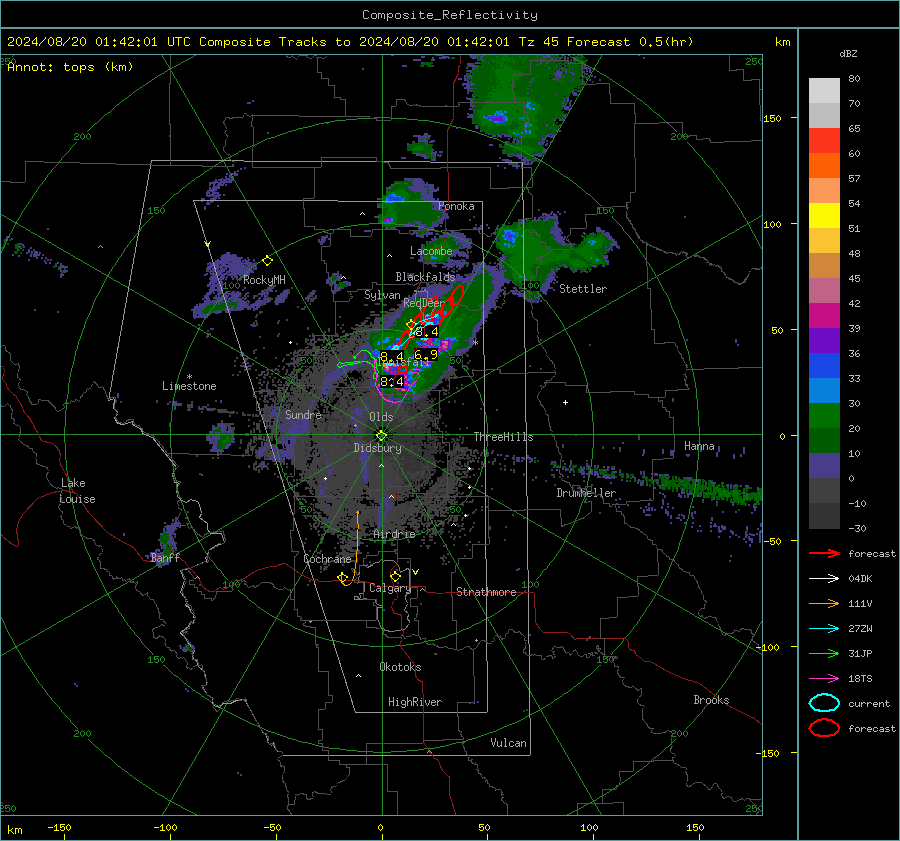Pick the blue 33-36 dBZ swatch
This screenshot has width=900, height=841.
[x=824, y=365]
